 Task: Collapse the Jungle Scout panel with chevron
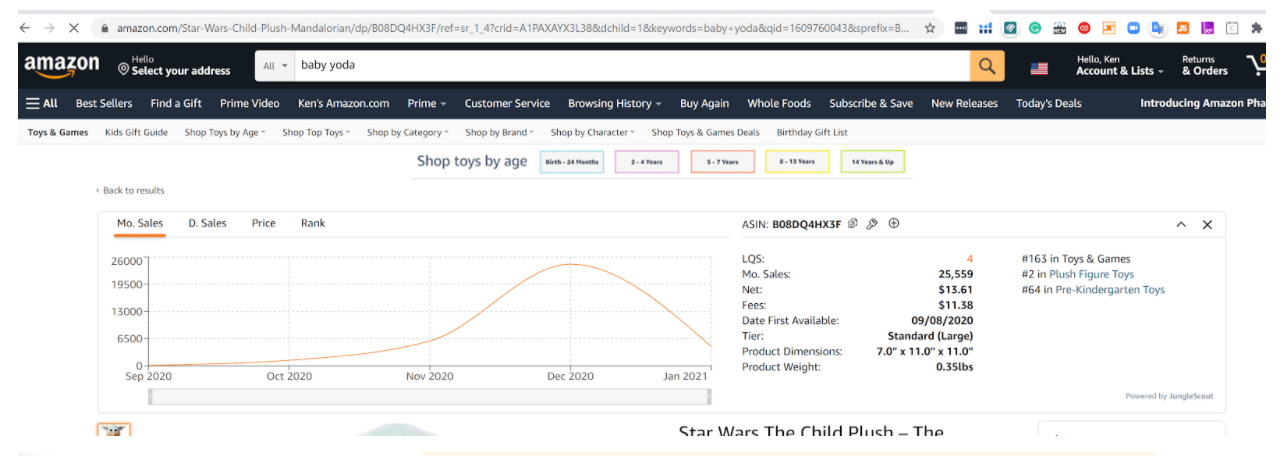pyautogui.click(x=1181, y=225)
